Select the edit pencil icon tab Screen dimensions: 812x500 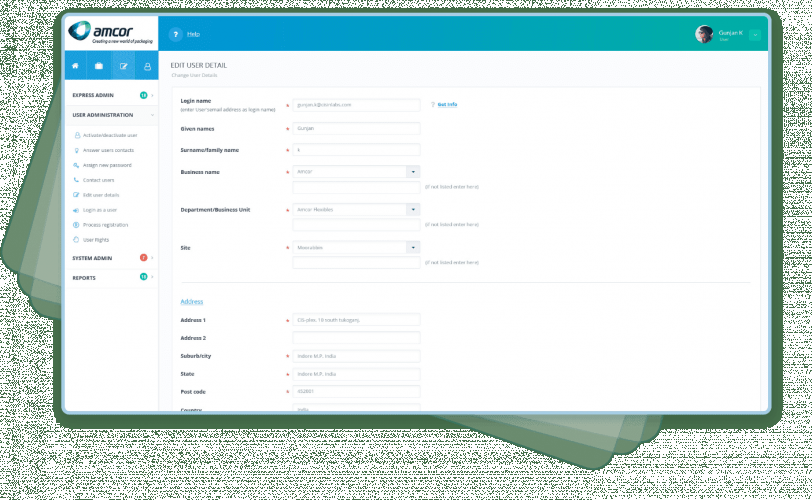point(123,66)
